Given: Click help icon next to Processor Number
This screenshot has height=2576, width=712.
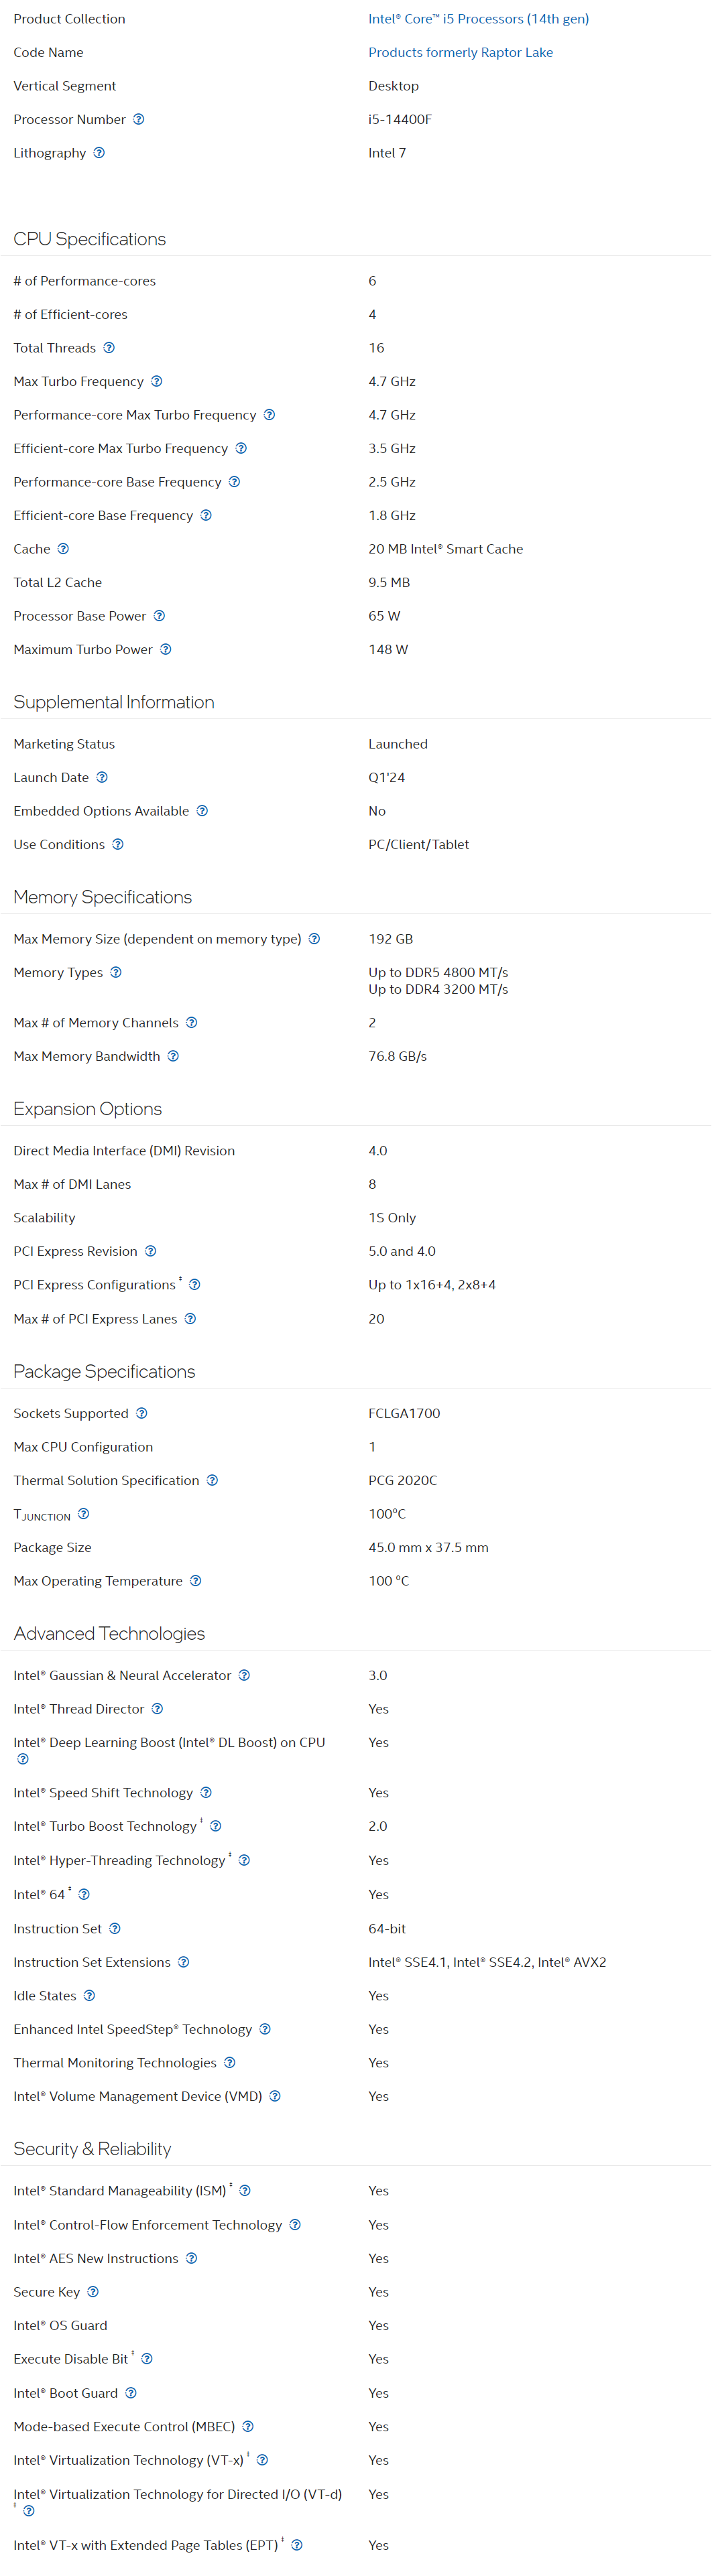Looking at the screenshot, I should (x=139, y=119).
